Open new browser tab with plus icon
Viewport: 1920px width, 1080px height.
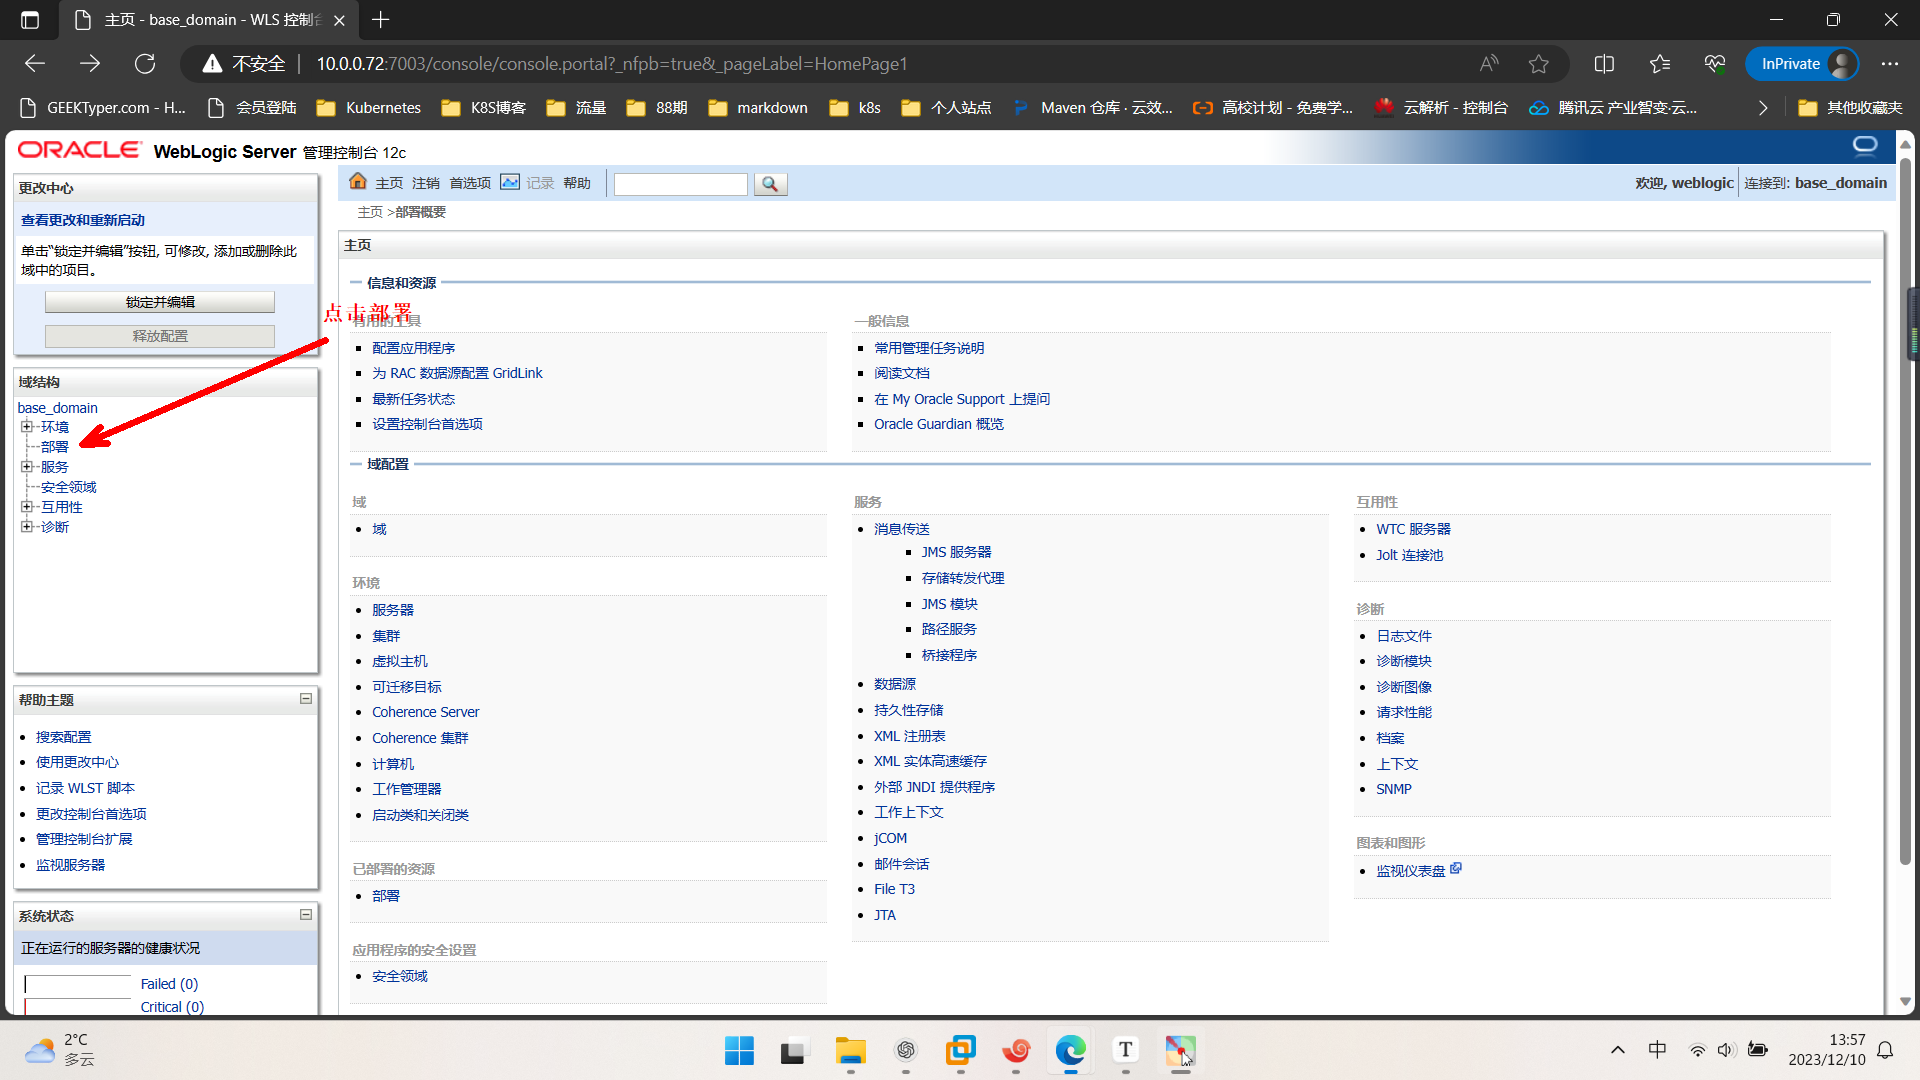[x=381, y=19]
